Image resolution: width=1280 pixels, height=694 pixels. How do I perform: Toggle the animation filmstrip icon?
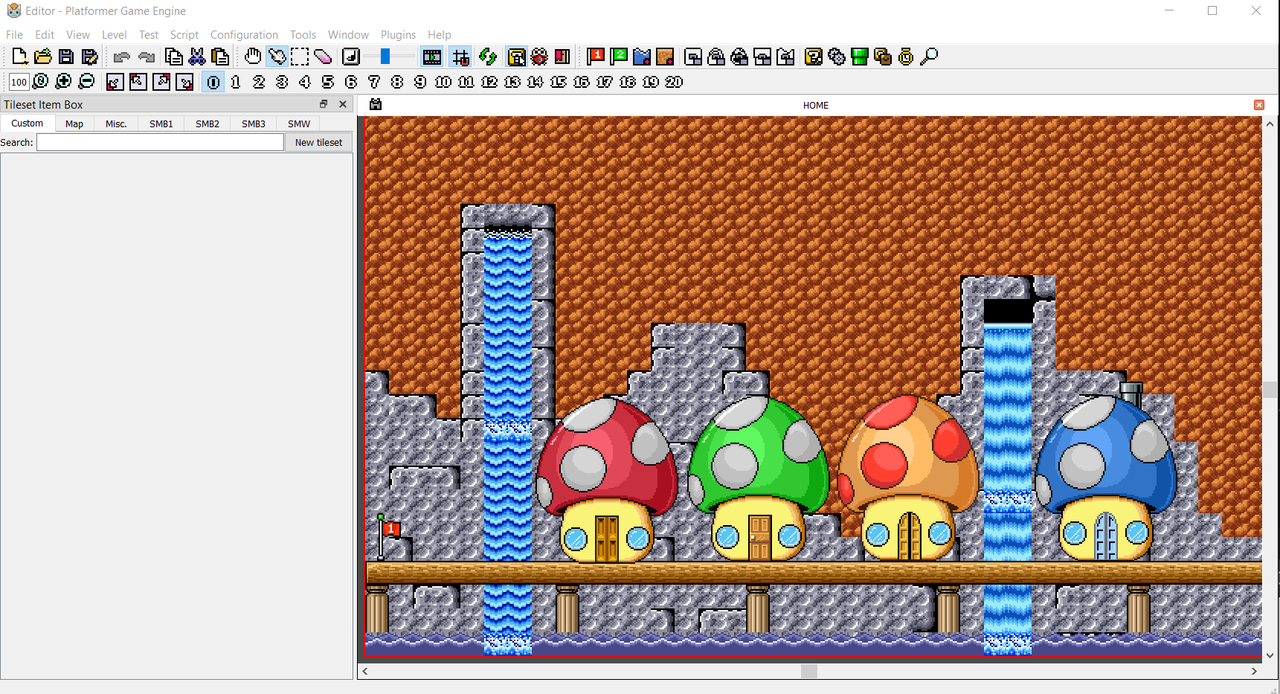(432, 57)
